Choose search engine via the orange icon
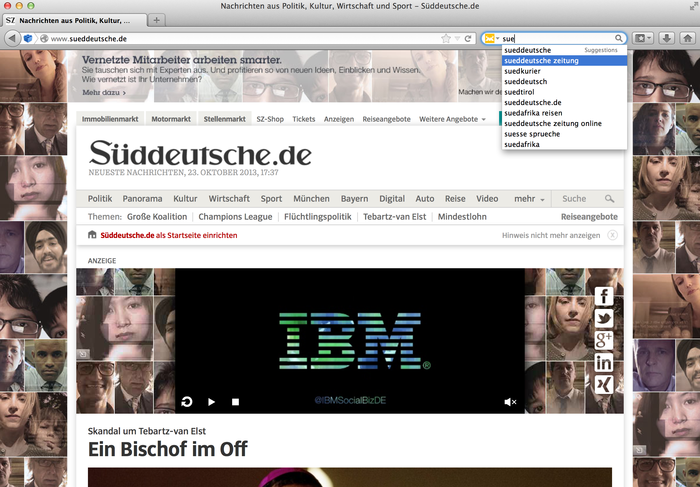700x487 pixels. 490,38
